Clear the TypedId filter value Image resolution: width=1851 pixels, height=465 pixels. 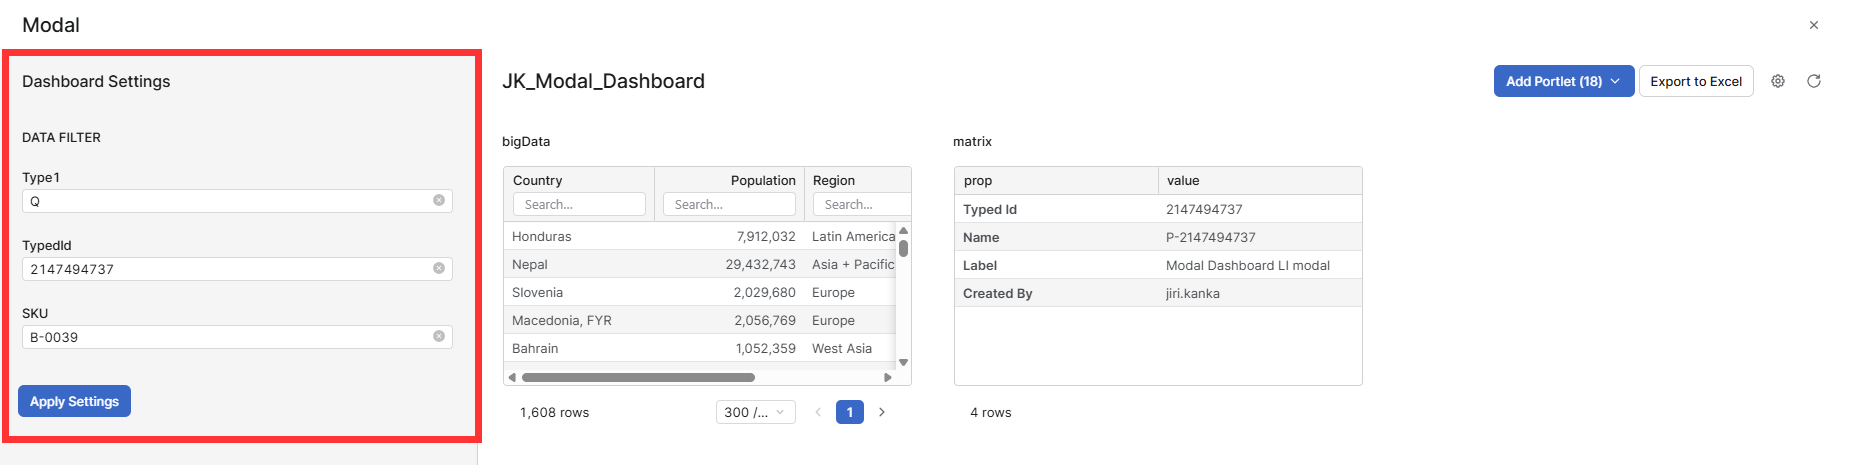coord(438,269)
